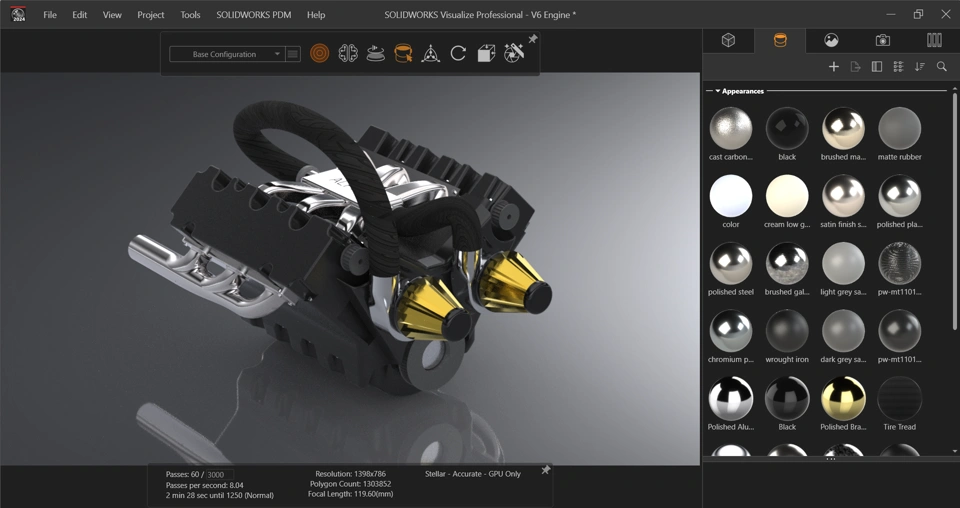Click the turntable icon in toolbar
This screenshot has height=508, width=960.
(375, 53)
